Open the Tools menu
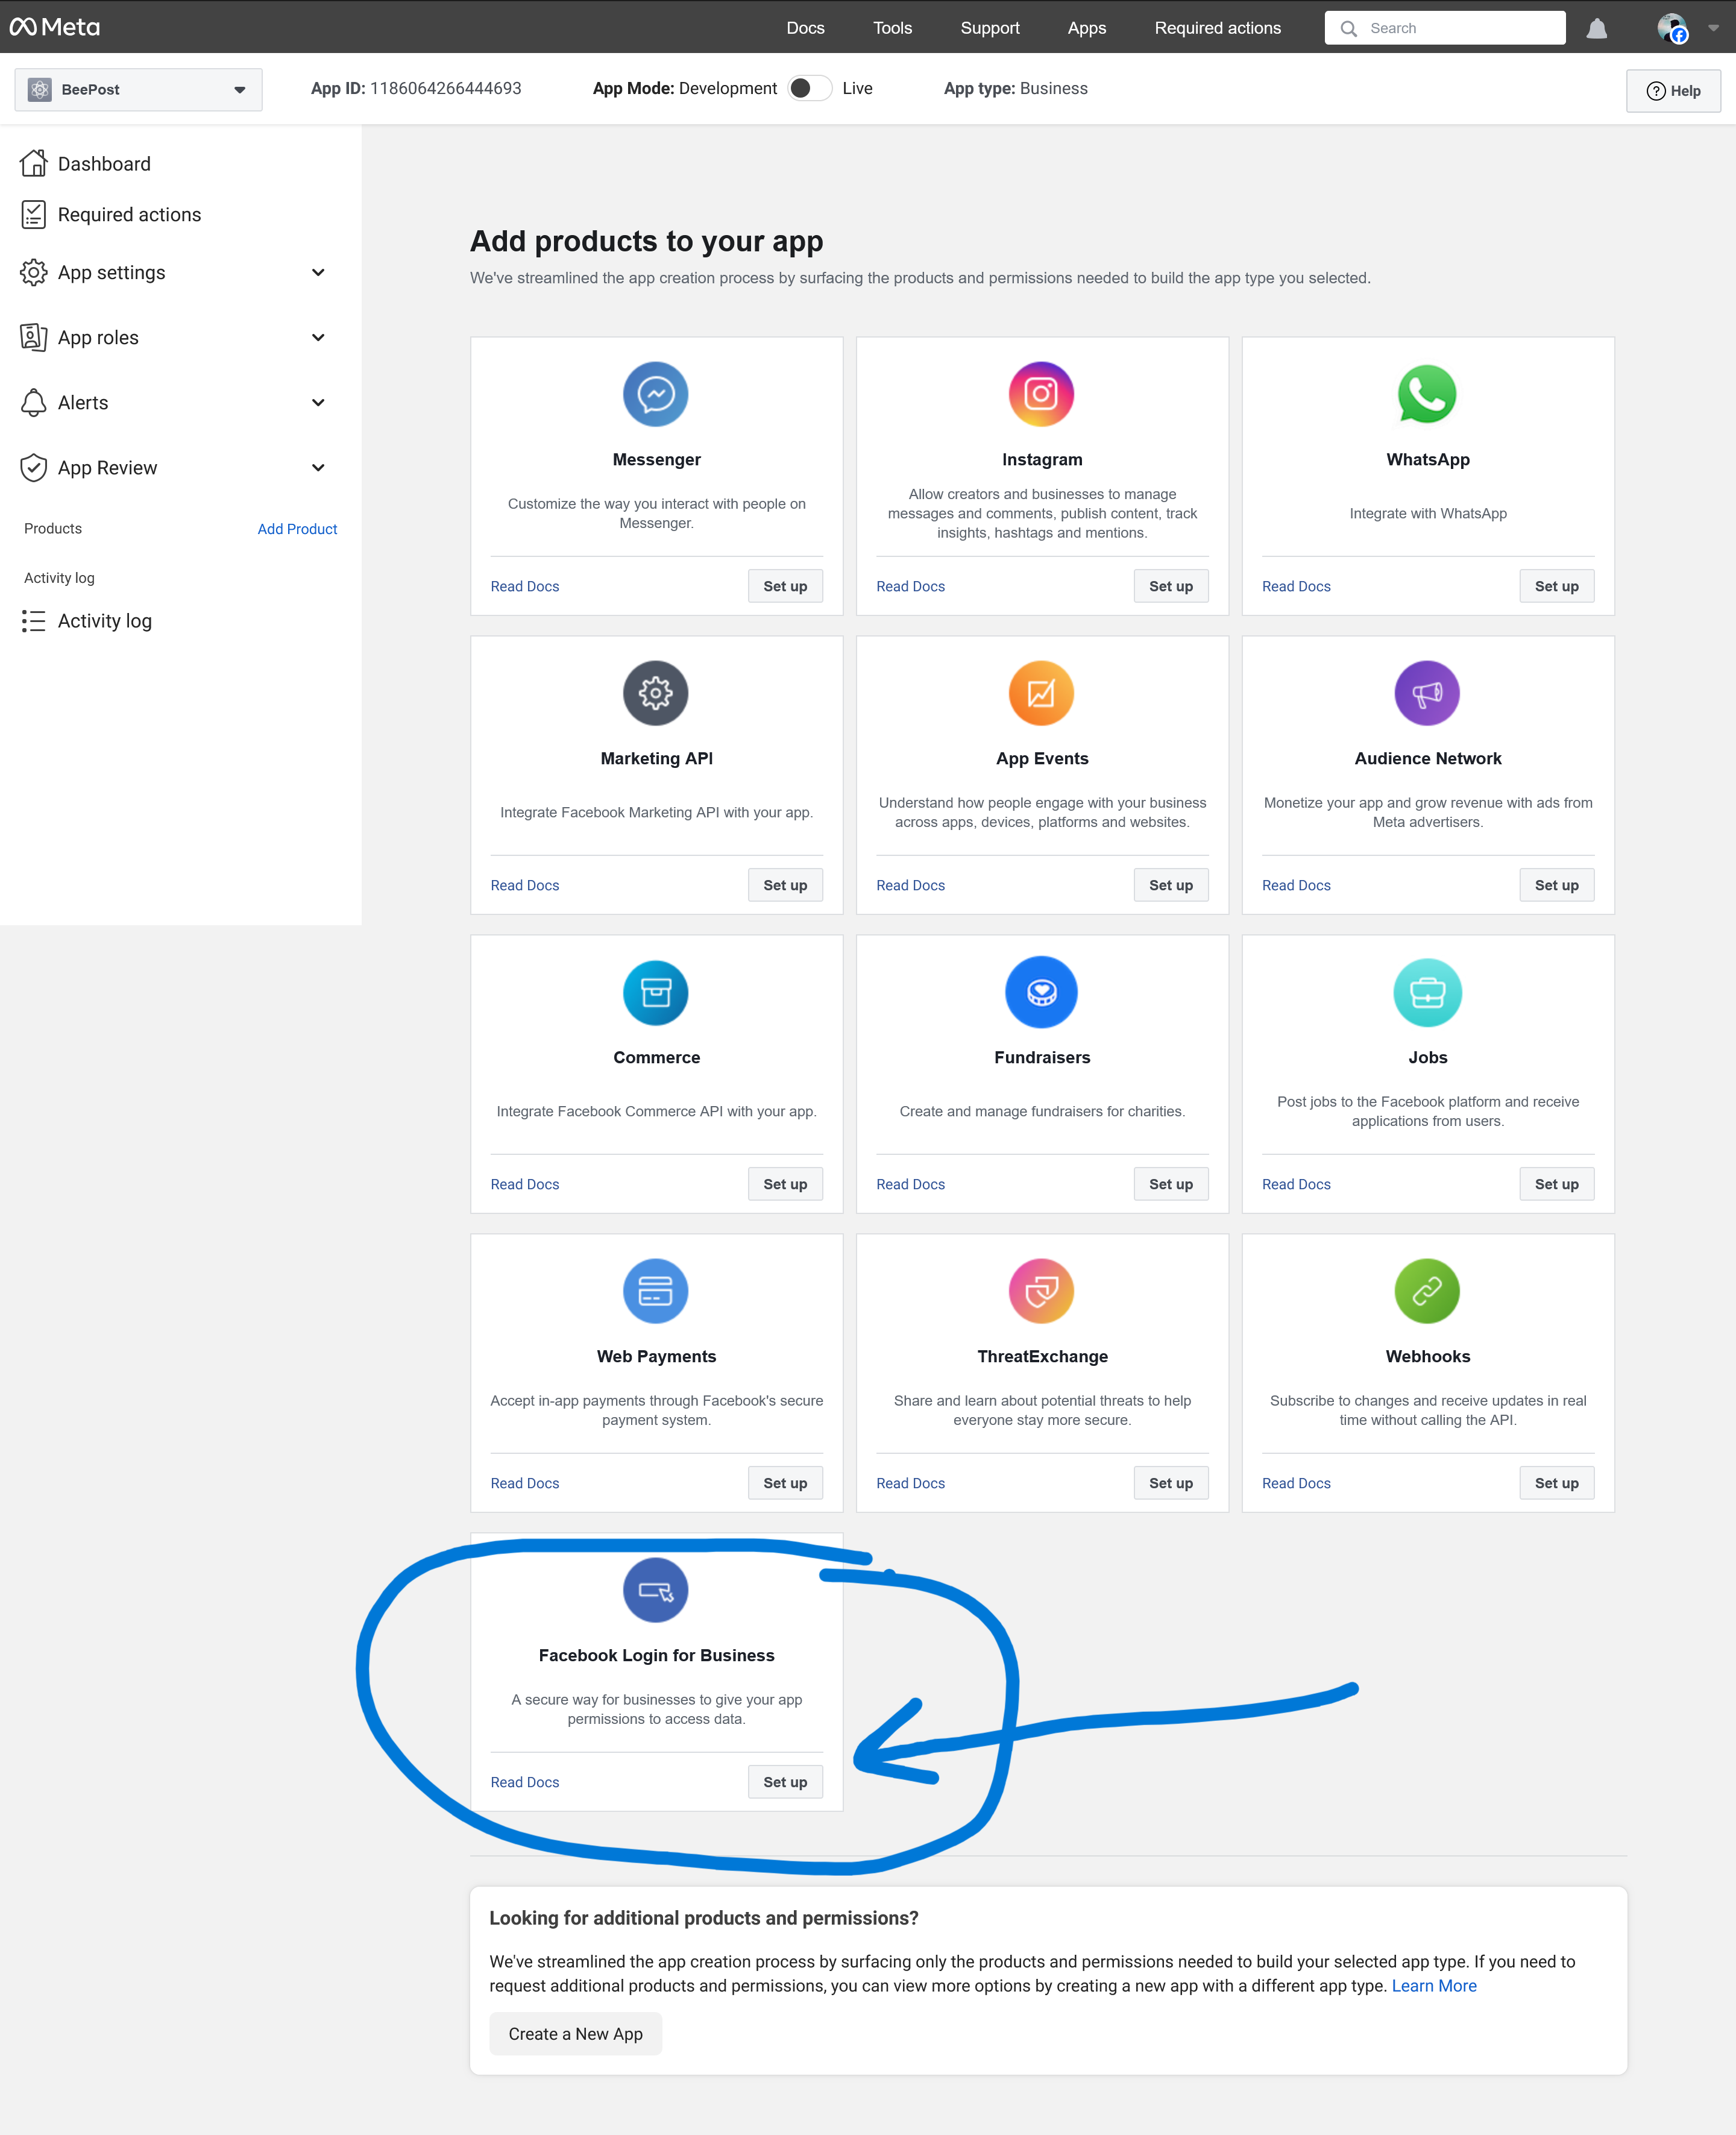Image resolution: width=1736 pixels, height=2135 pixels. pyautogui.click(x=892, y=28)
